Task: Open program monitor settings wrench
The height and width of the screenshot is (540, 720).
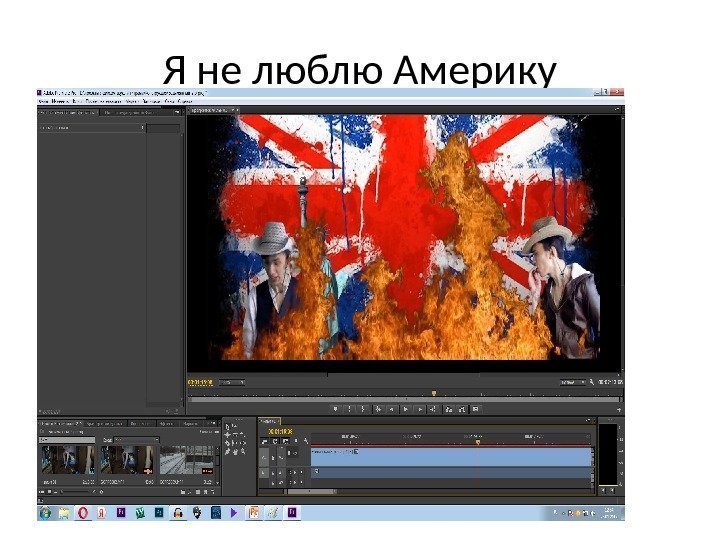Action: point(592,382)
